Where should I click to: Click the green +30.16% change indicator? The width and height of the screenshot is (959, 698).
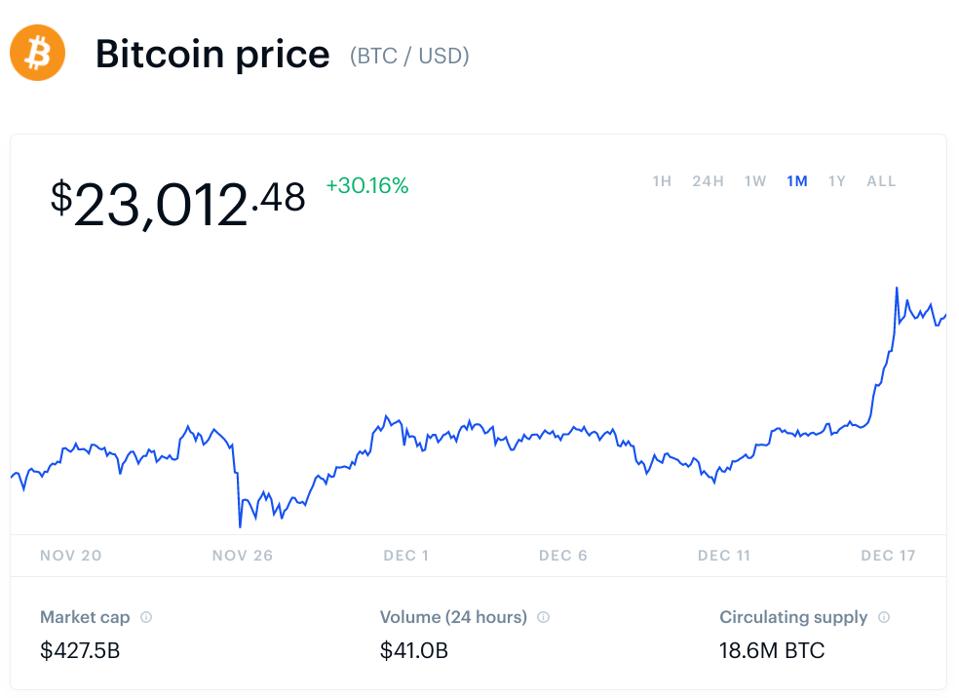pyautogui.click(x=366, y=186)
